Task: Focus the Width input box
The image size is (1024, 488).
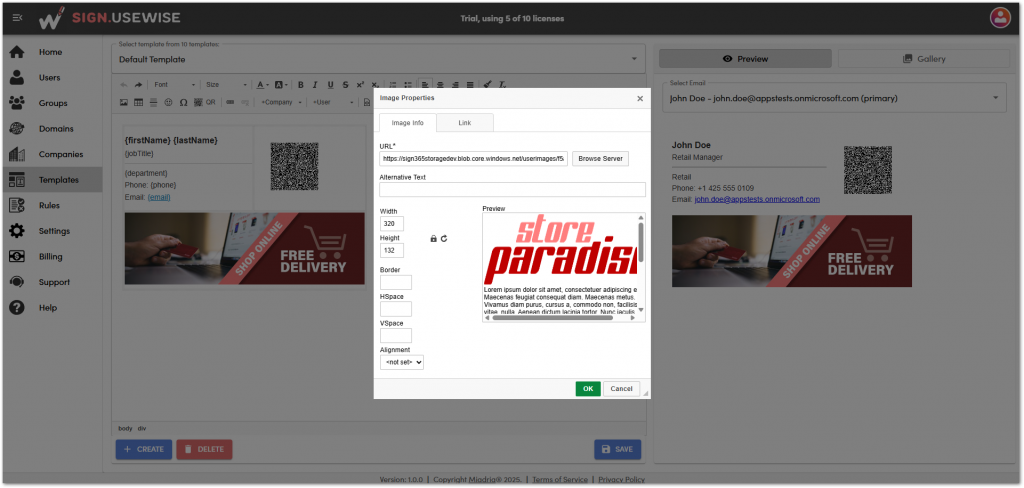Action: coord(391,224)
